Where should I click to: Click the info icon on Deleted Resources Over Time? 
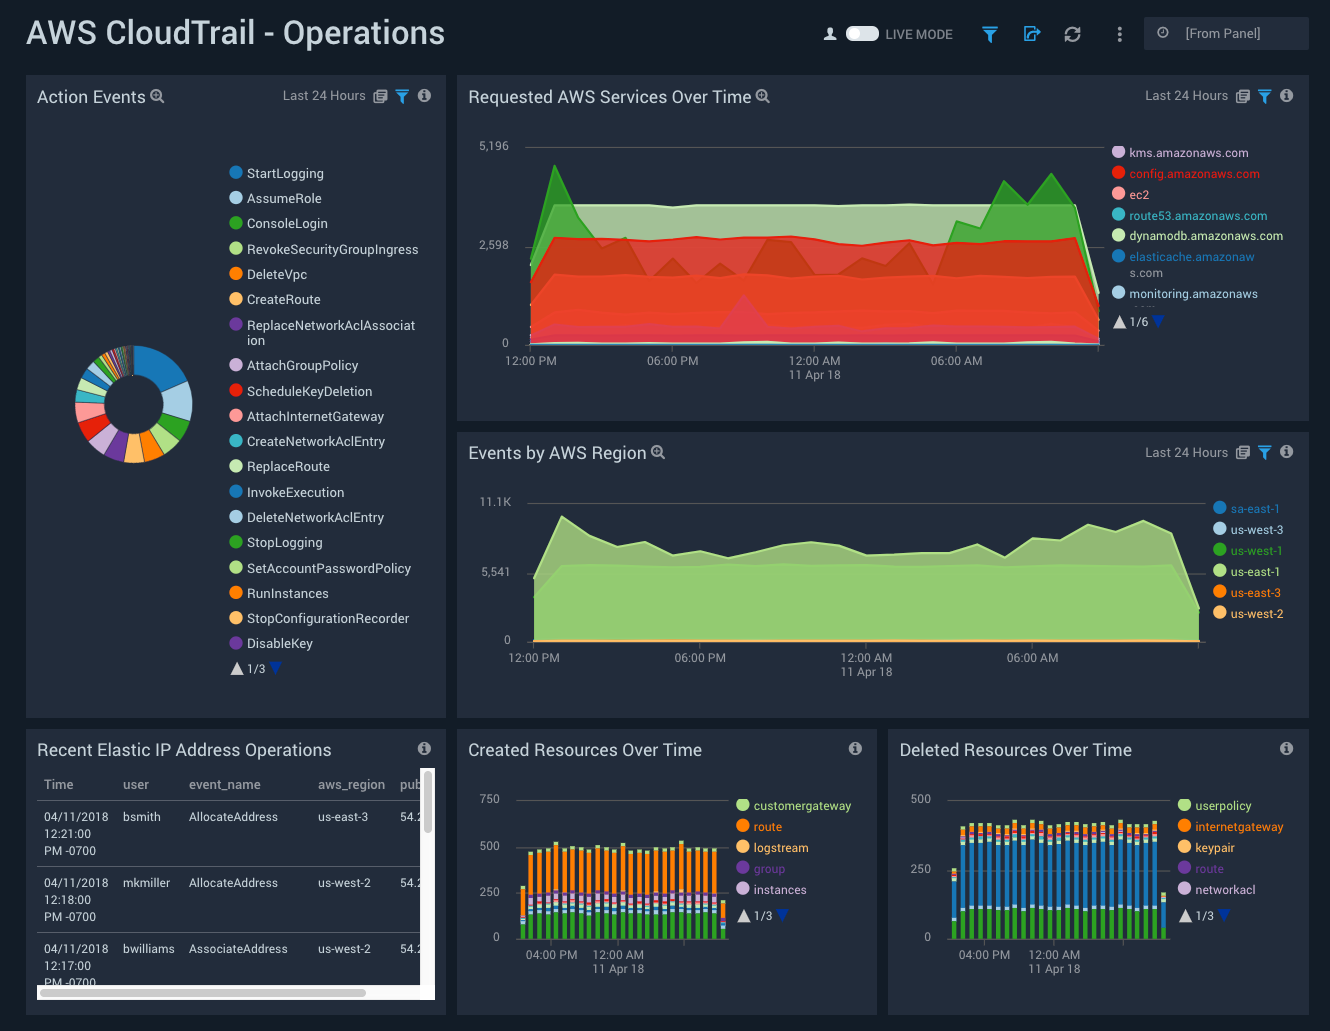tap(1286, 748)
